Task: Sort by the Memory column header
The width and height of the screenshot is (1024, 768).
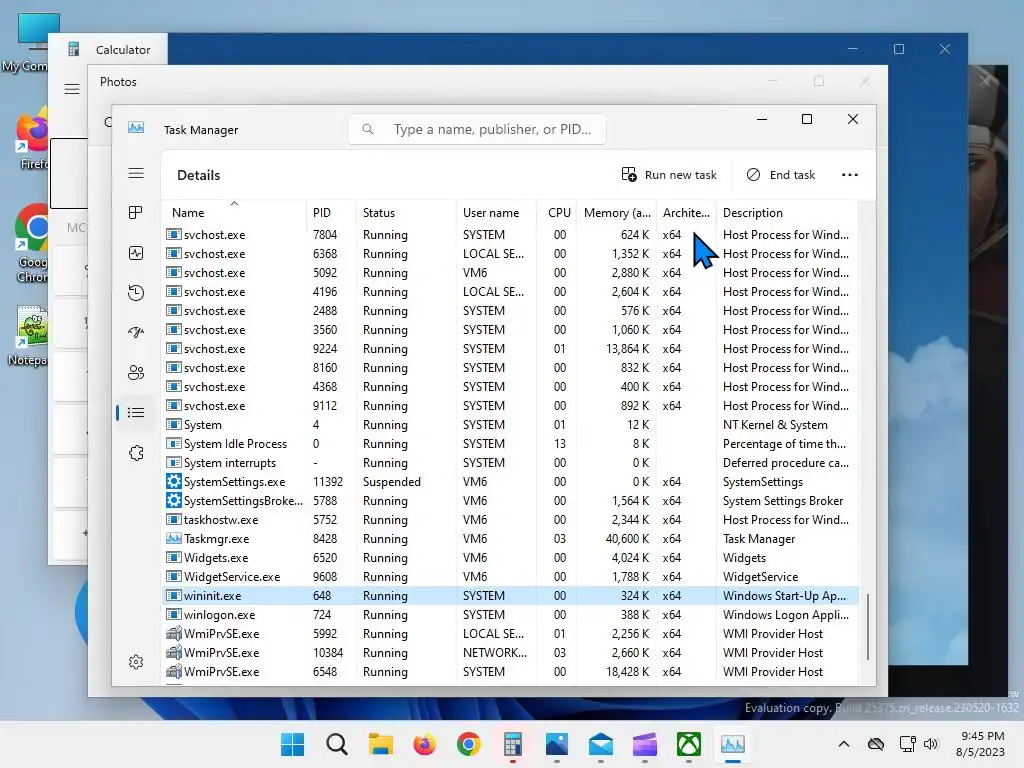Action: pos(616,212)
